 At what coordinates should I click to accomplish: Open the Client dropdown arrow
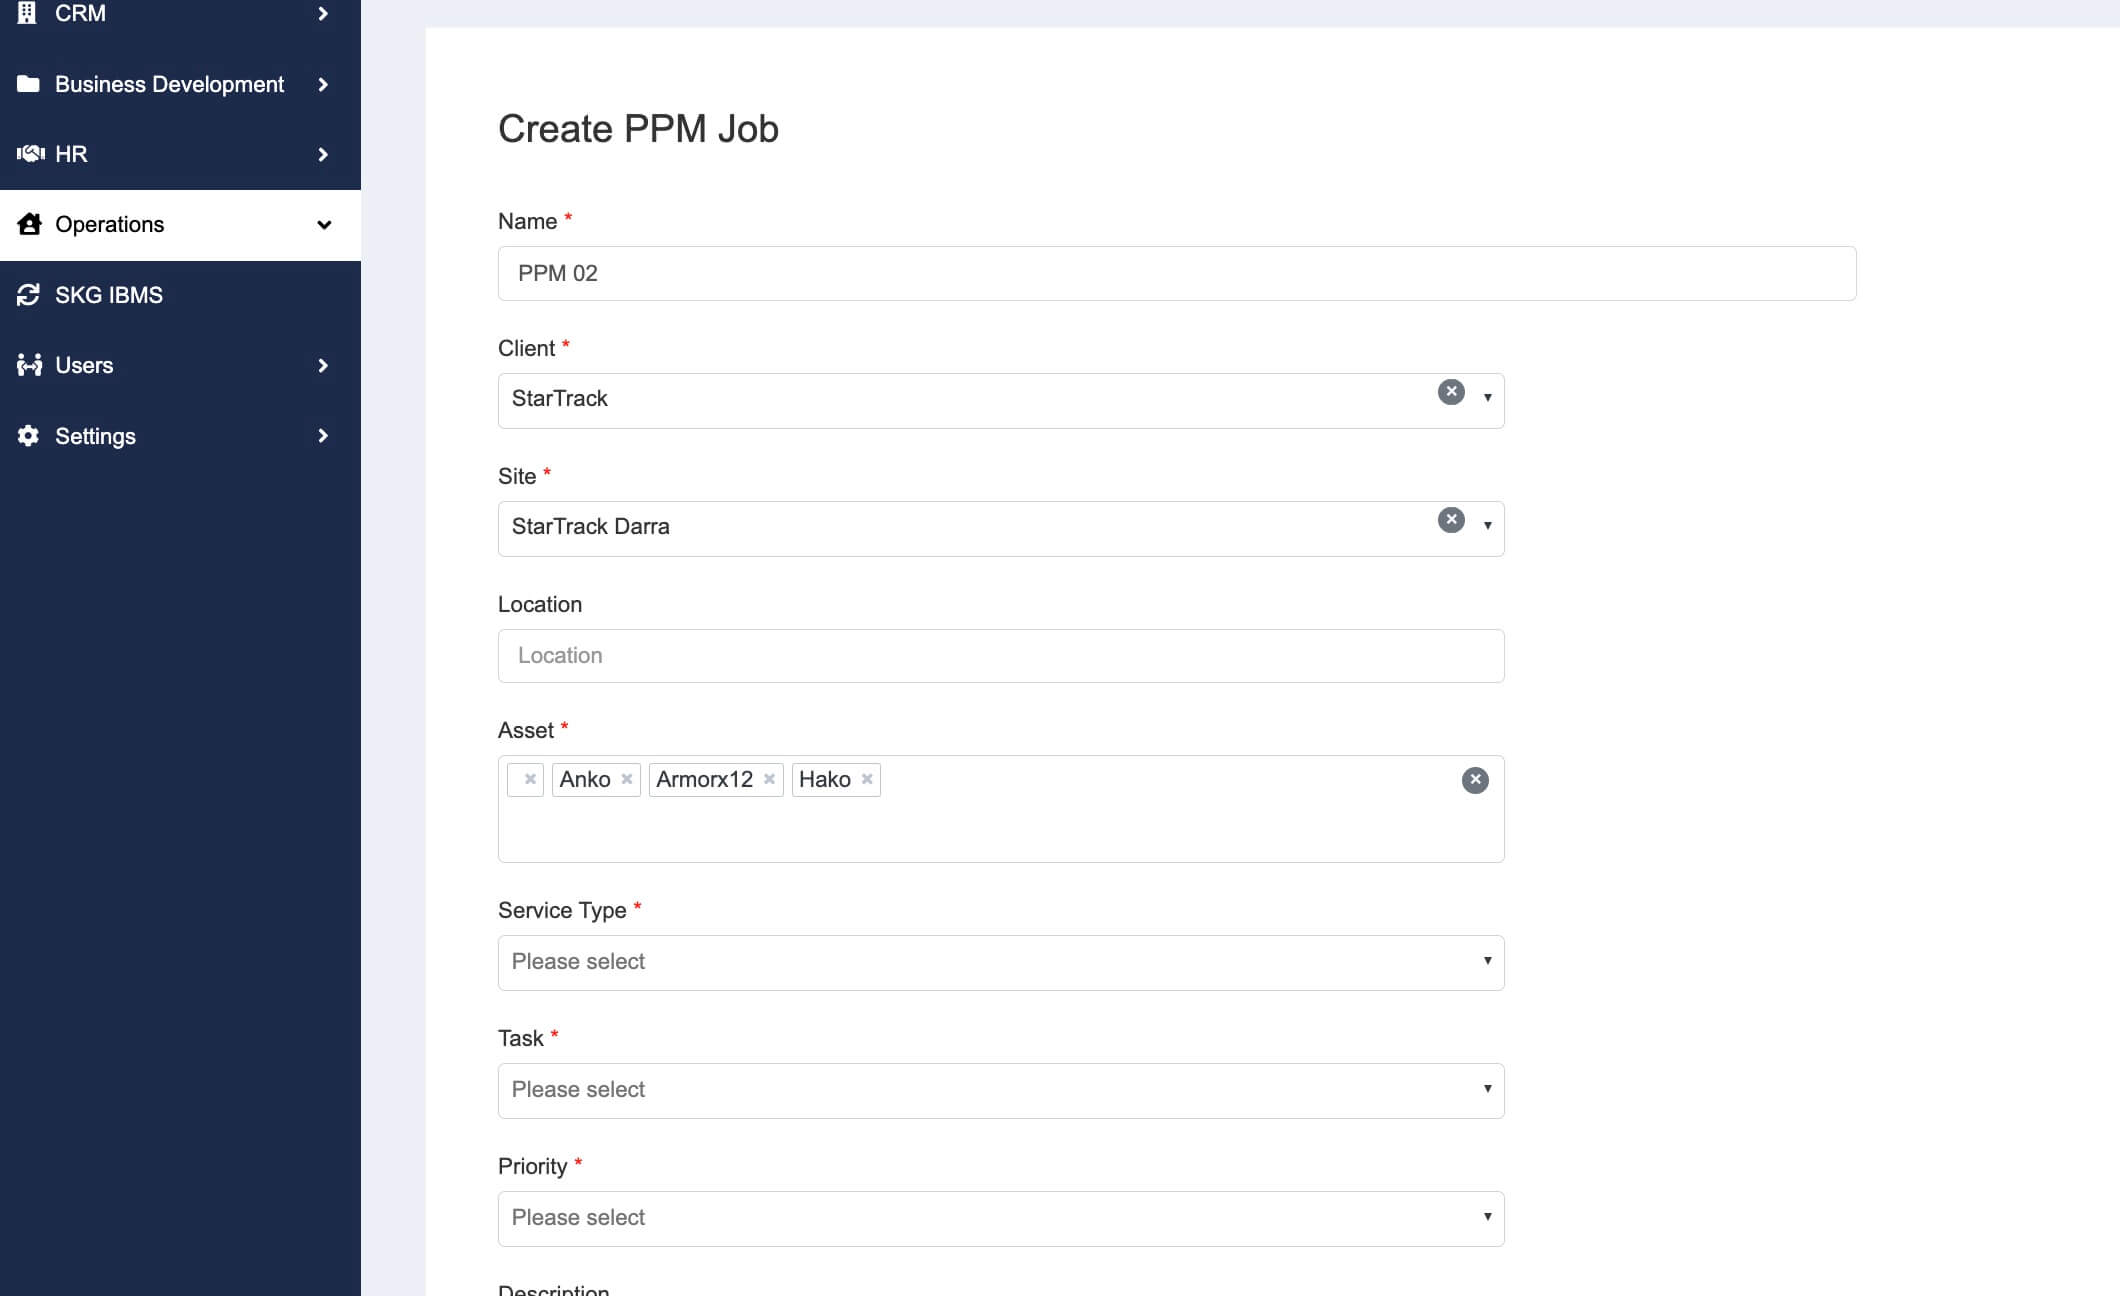click(x=1488, y=398)
